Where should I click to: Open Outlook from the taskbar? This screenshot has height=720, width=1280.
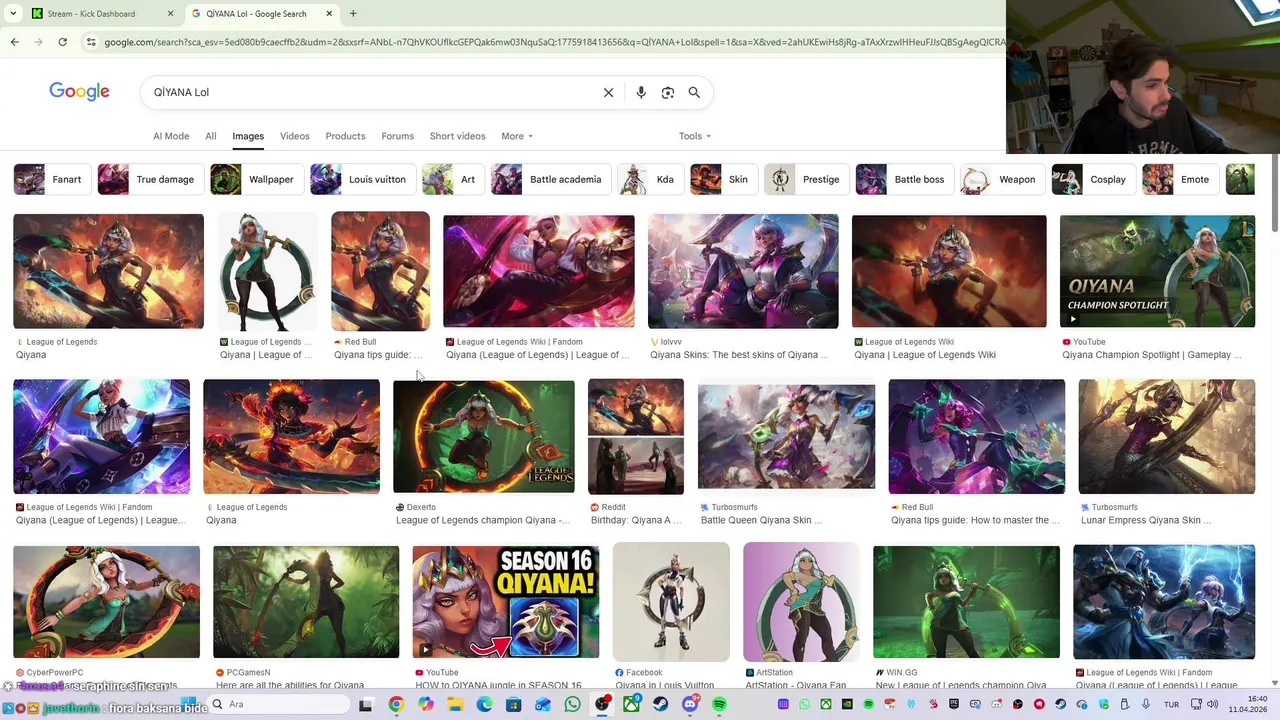pos(542,704)
